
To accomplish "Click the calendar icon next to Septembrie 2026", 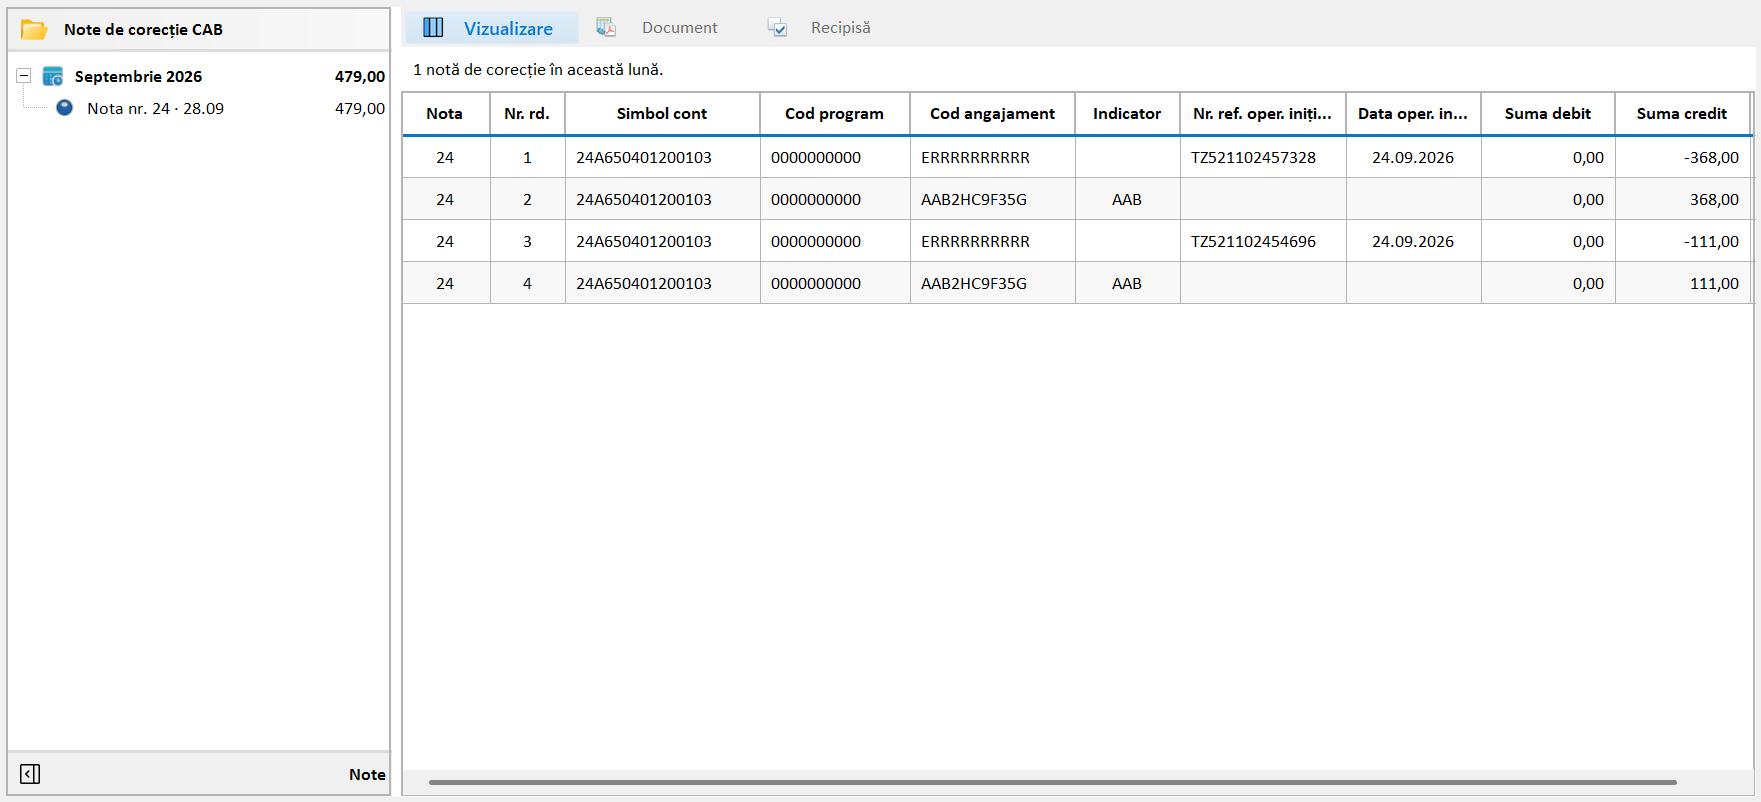I will coord(53,76).
